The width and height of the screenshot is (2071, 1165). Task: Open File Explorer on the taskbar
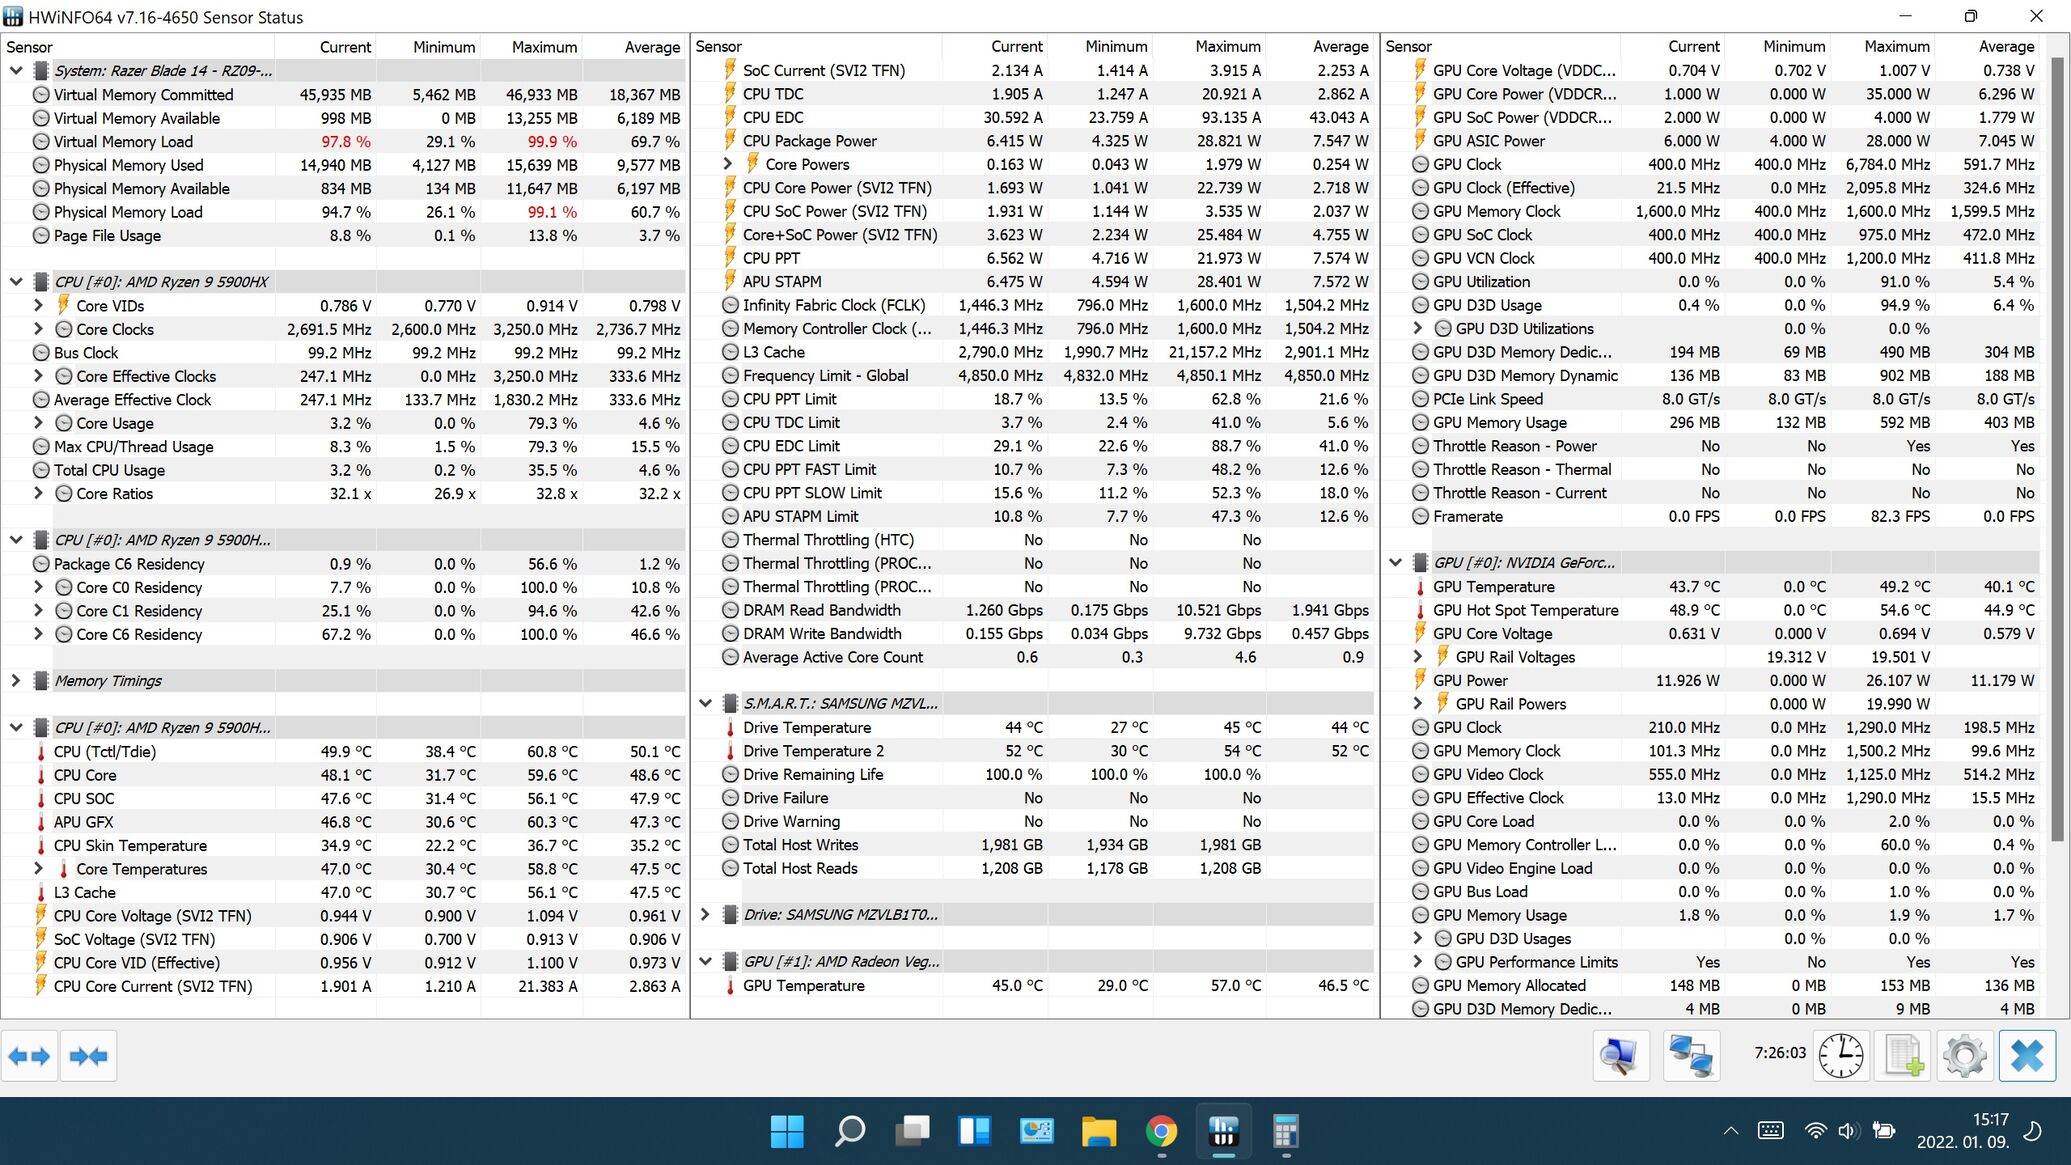(1098, 1132)
